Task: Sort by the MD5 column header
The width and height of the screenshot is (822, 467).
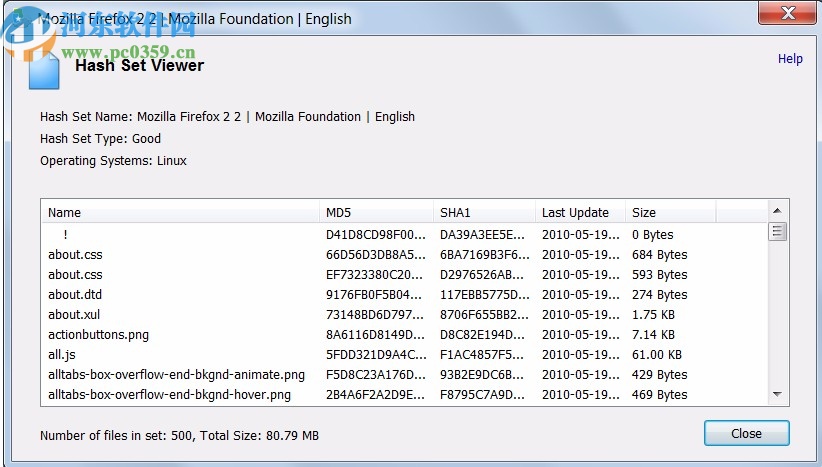Action: (x=376, y=212)
